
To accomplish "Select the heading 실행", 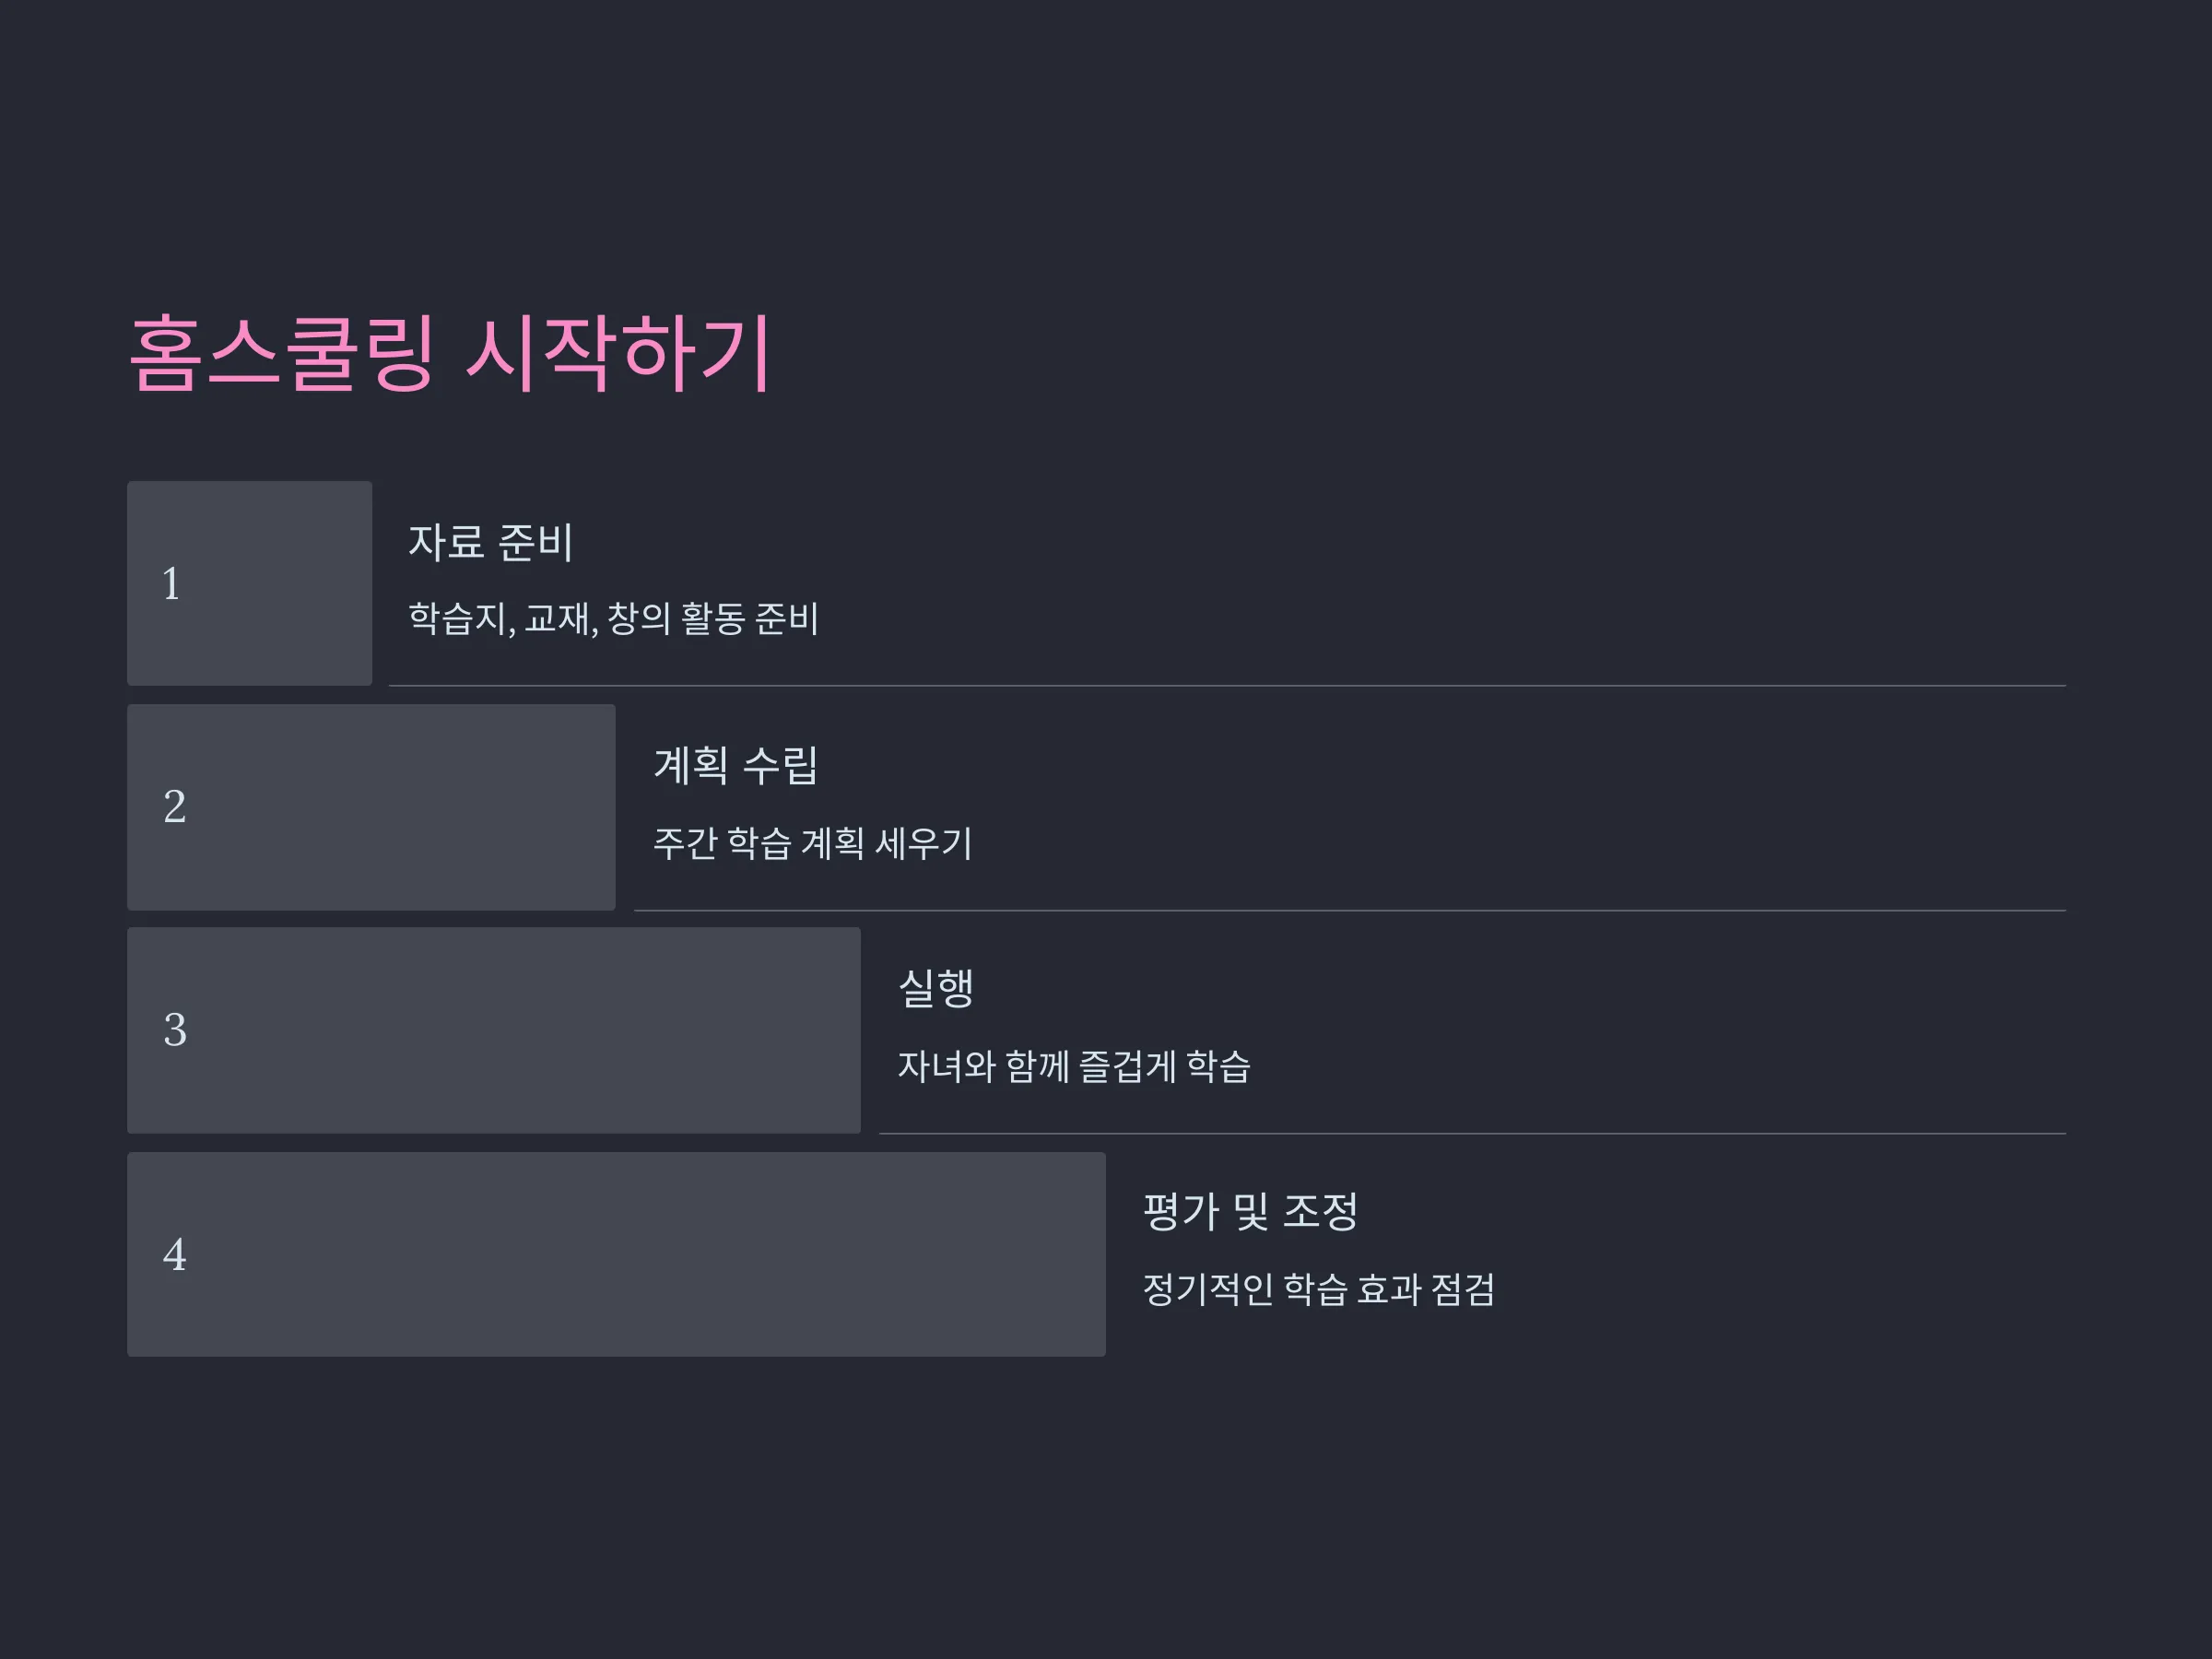I will pos(936,988).
